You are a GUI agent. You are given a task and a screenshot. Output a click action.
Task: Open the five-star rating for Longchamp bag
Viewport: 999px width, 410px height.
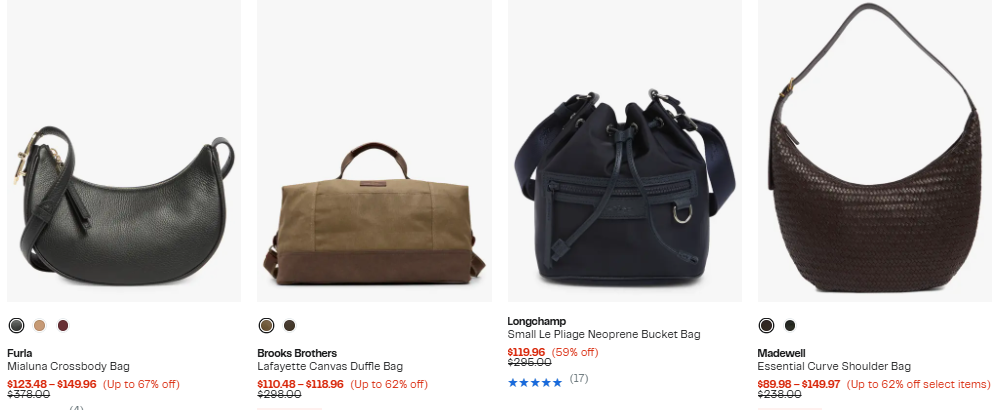point(535,383)
